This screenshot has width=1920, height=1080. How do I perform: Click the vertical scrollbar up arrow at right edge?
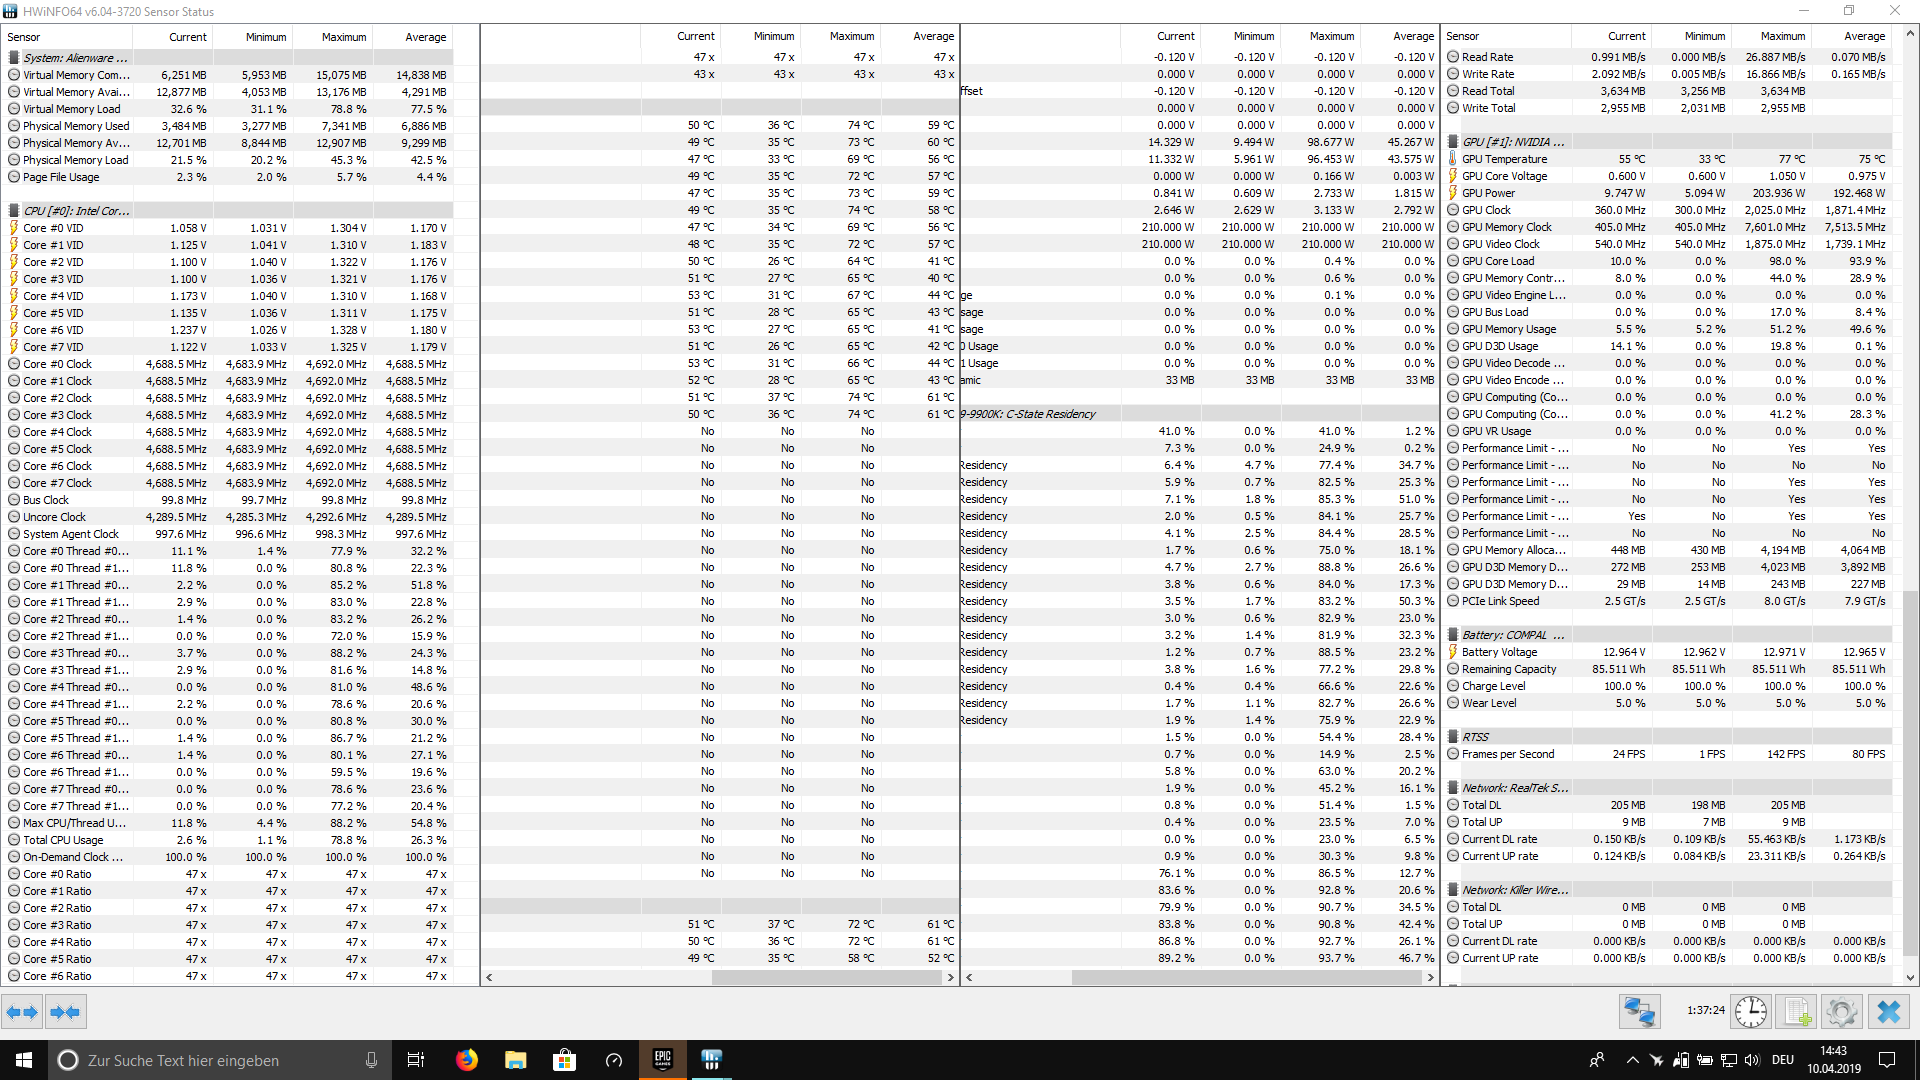pyautogui.click(x=1910, y=33)
